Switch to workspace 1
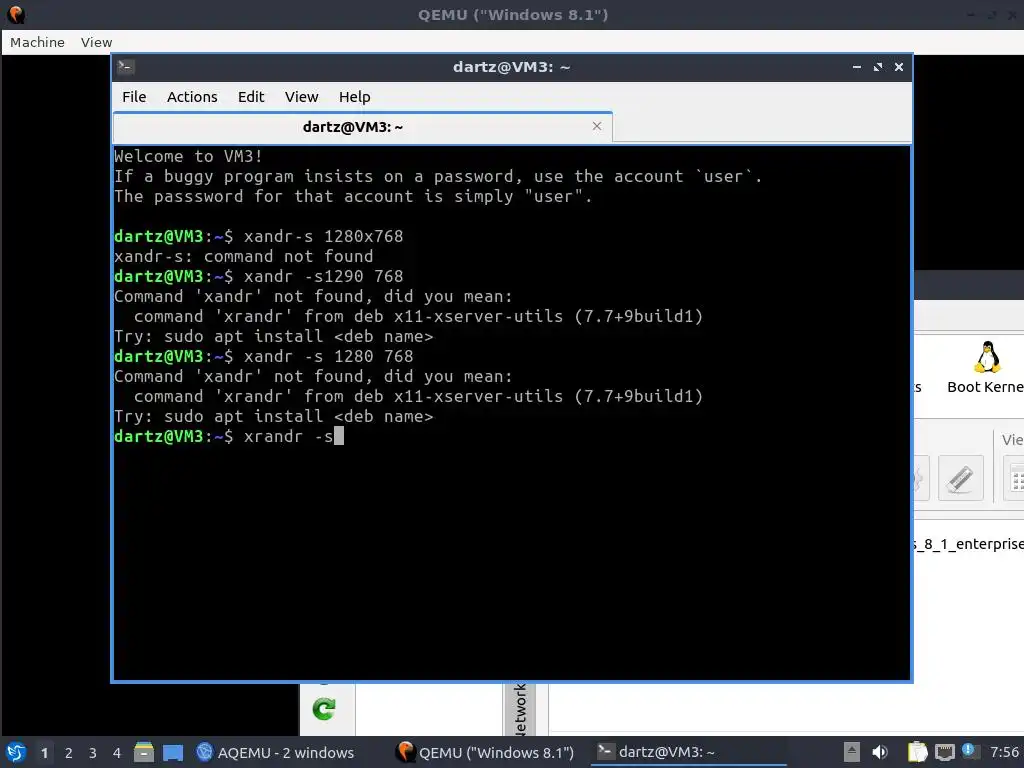 coord(44,753)
